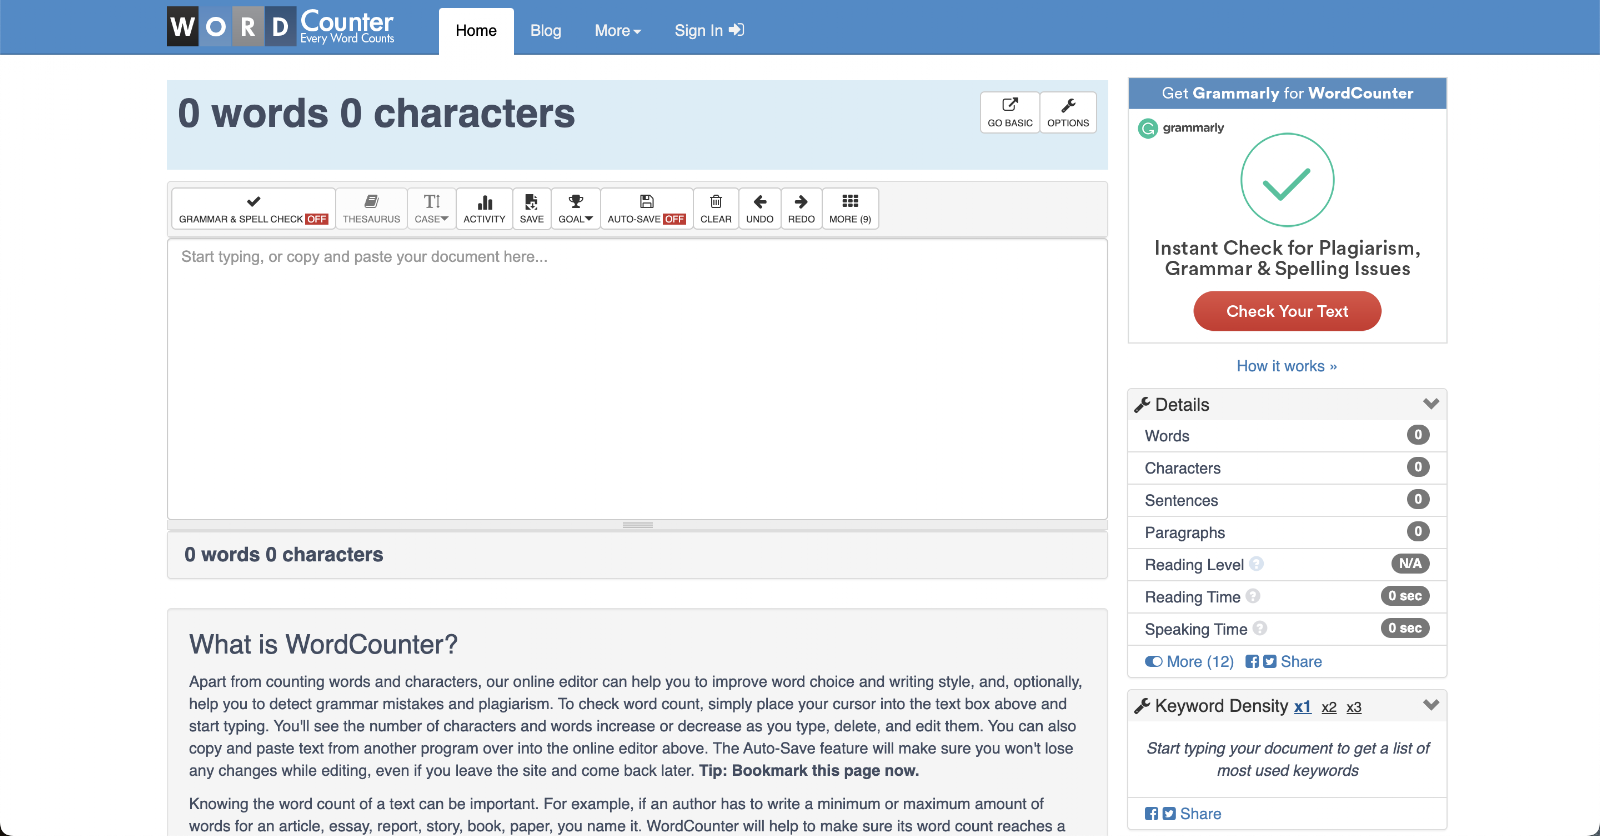Open the Thesaurus tool

[x=371, y=209]
